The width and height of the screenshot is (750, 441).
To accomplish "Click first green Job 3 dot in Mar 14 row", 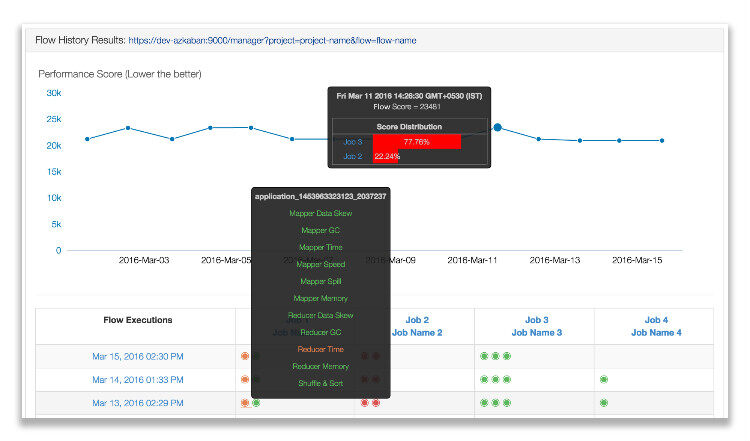I will (484, 379).
